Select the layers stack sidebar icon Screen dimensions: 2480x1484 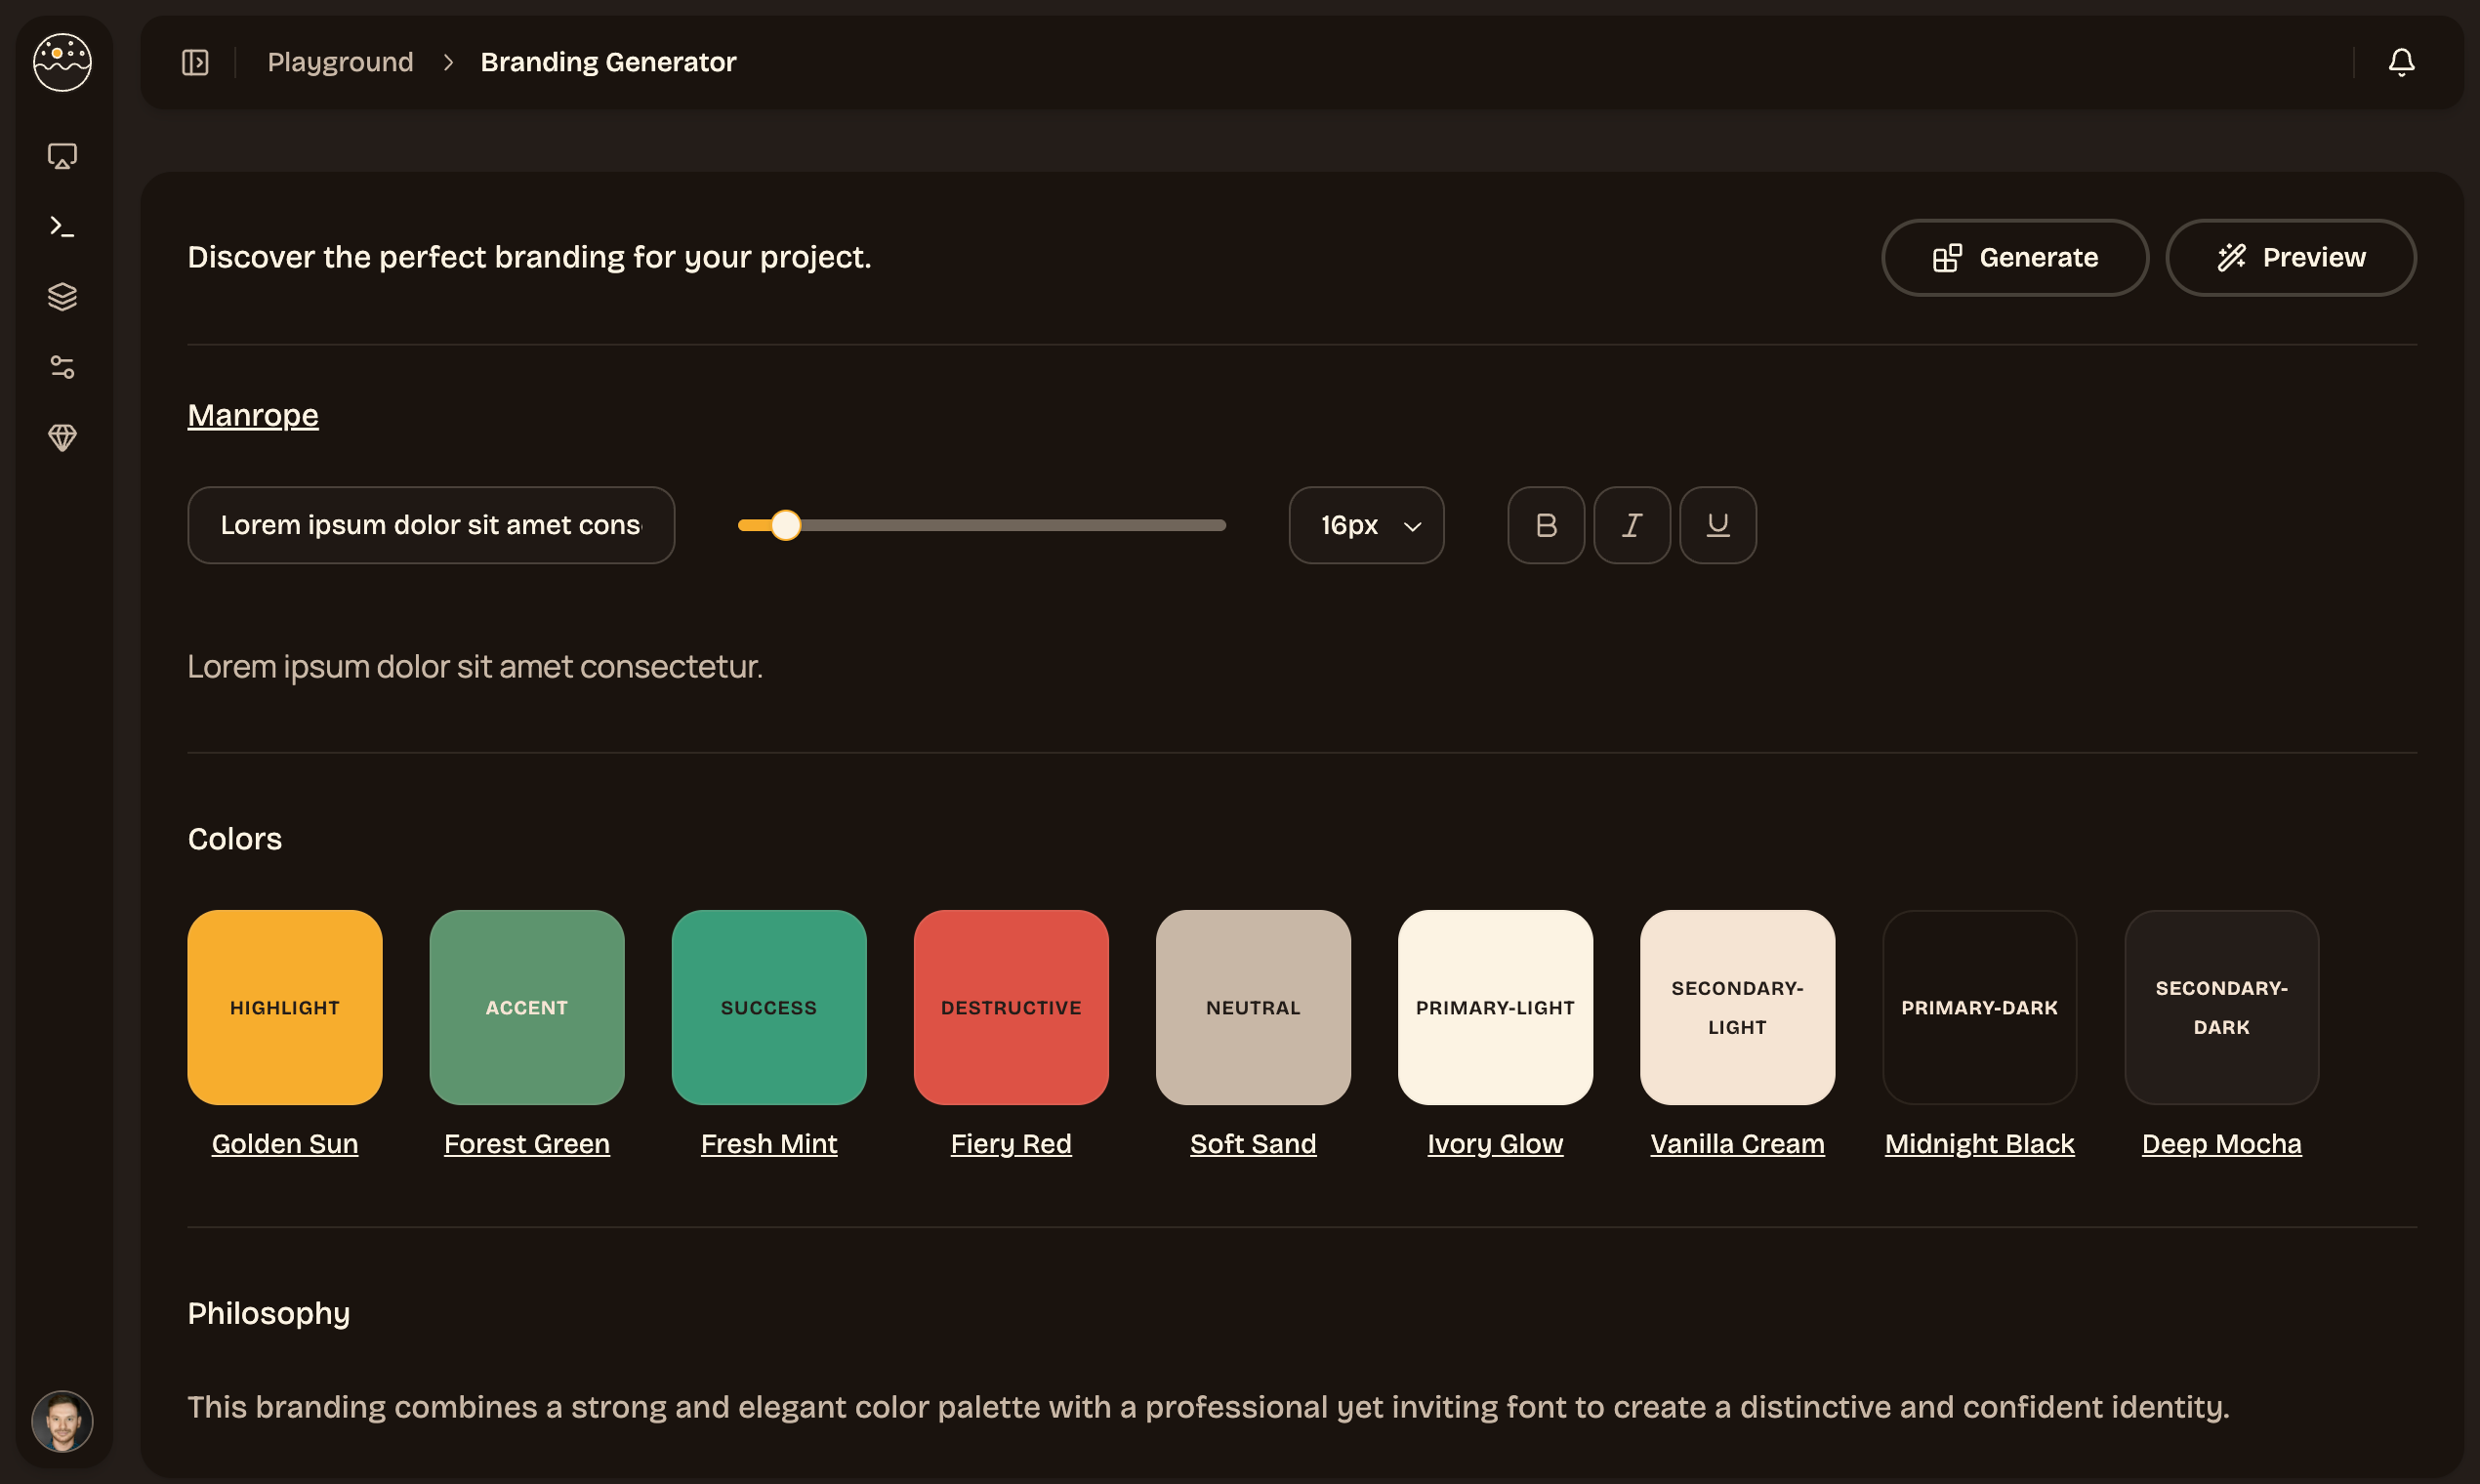(x=62, y=297)
